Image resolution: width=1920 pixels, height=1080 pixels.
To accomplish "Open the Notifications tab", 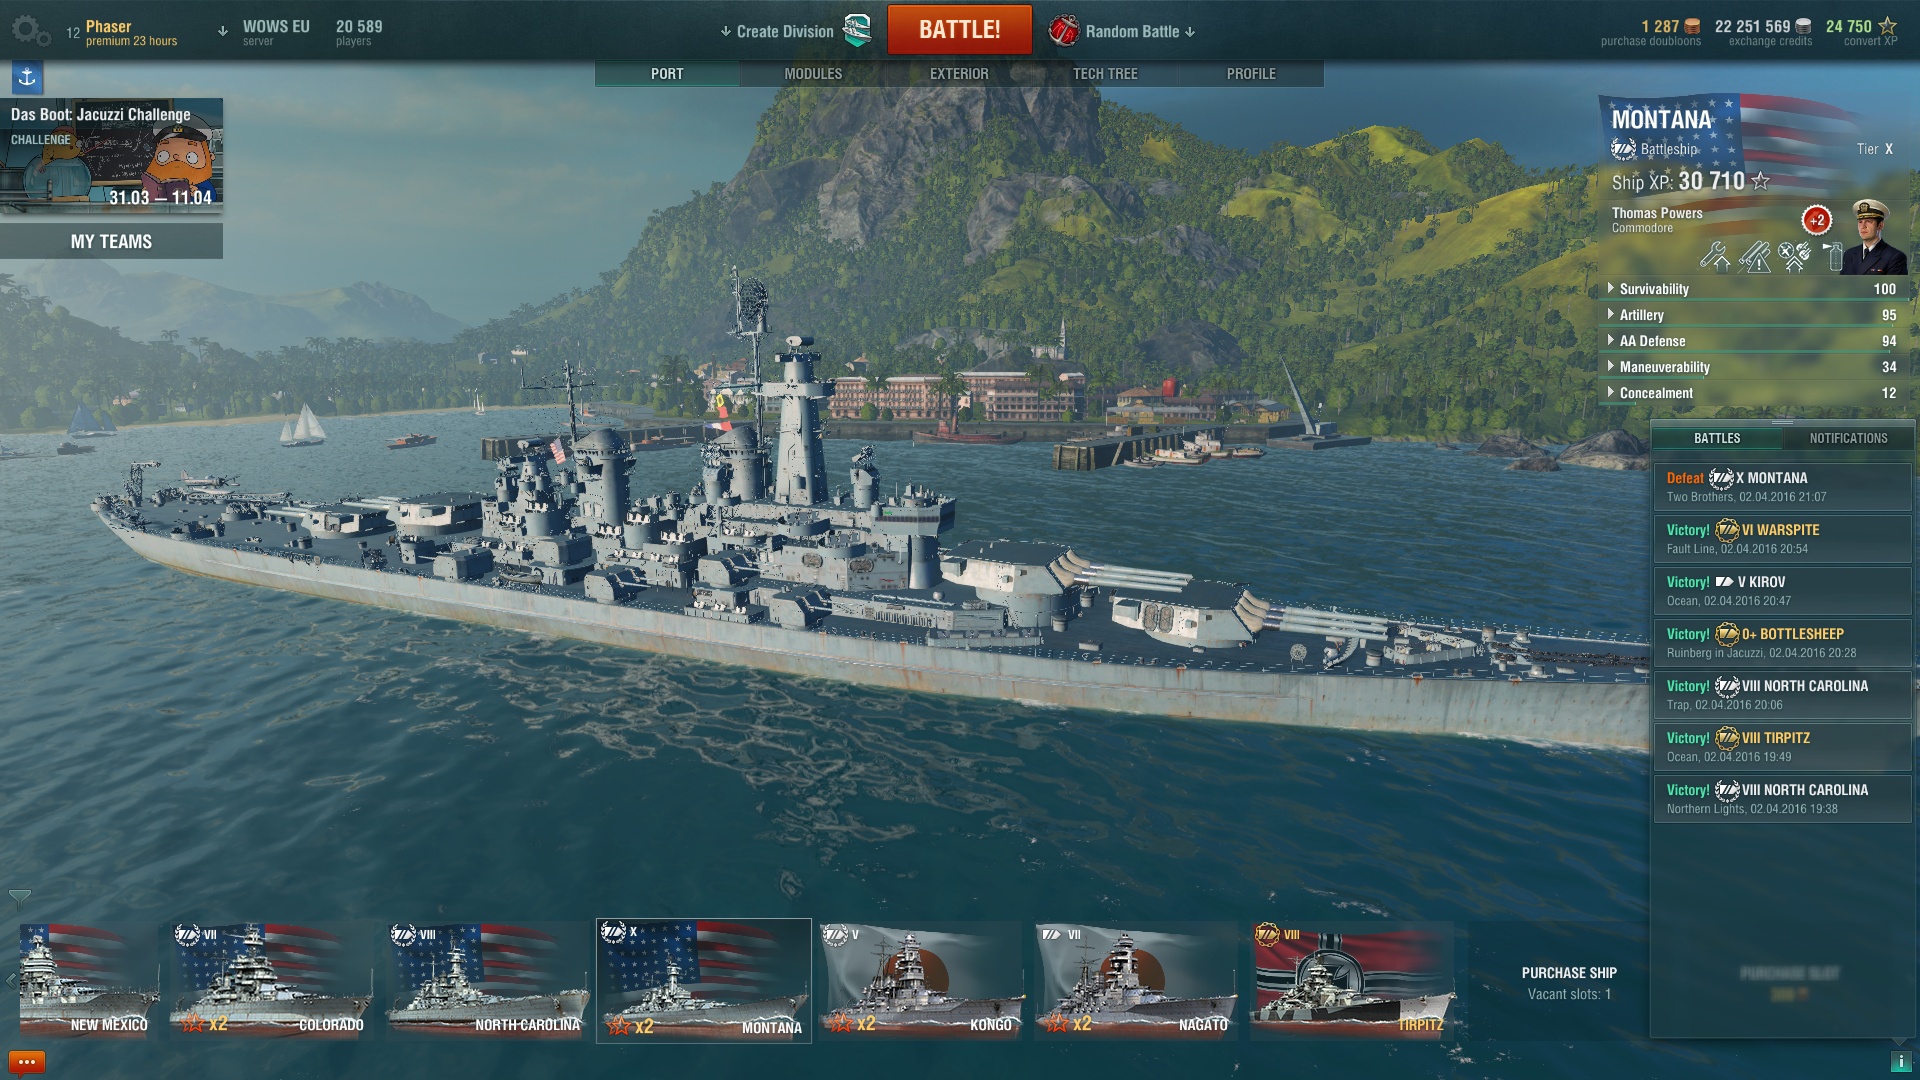I will tap(1848, 438).
